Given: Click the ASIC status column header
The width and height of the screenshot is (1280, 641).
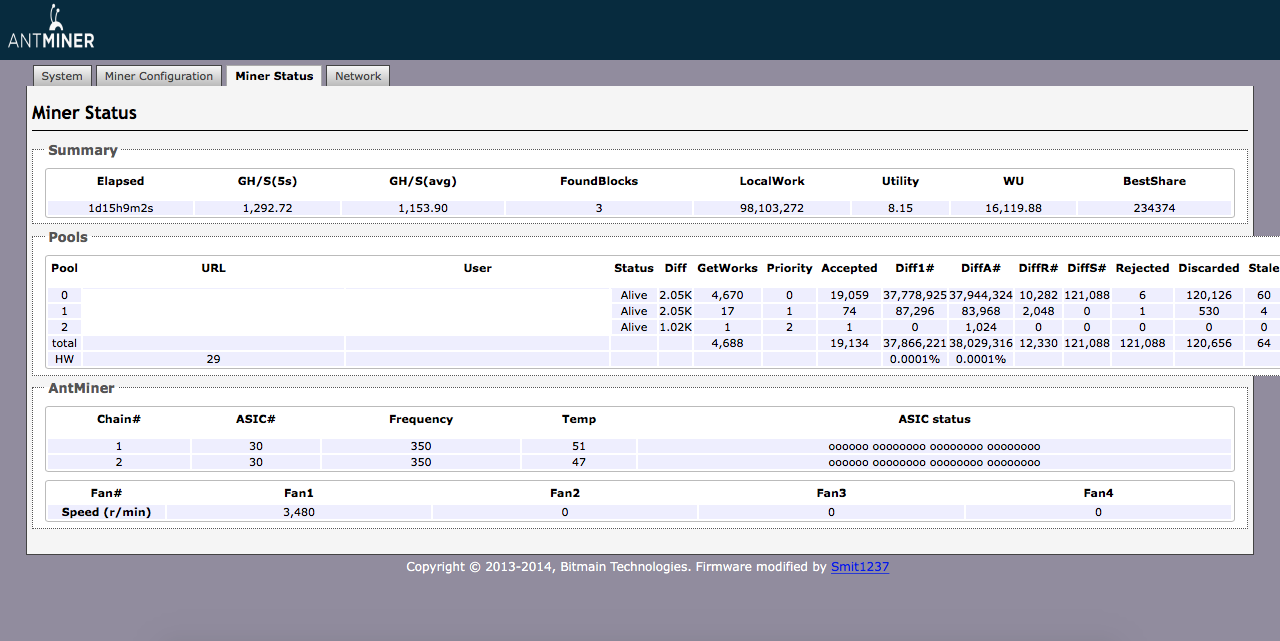Looking at the screenshot, I should coord(934,419).
